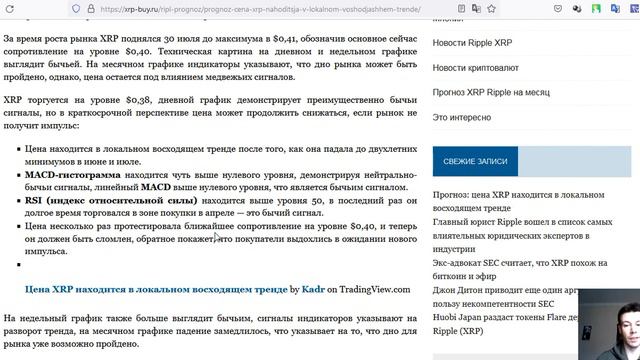Viewport: 640px width, 360px height.
Task: Open the Это интересно category
Action: coord(462,118)
